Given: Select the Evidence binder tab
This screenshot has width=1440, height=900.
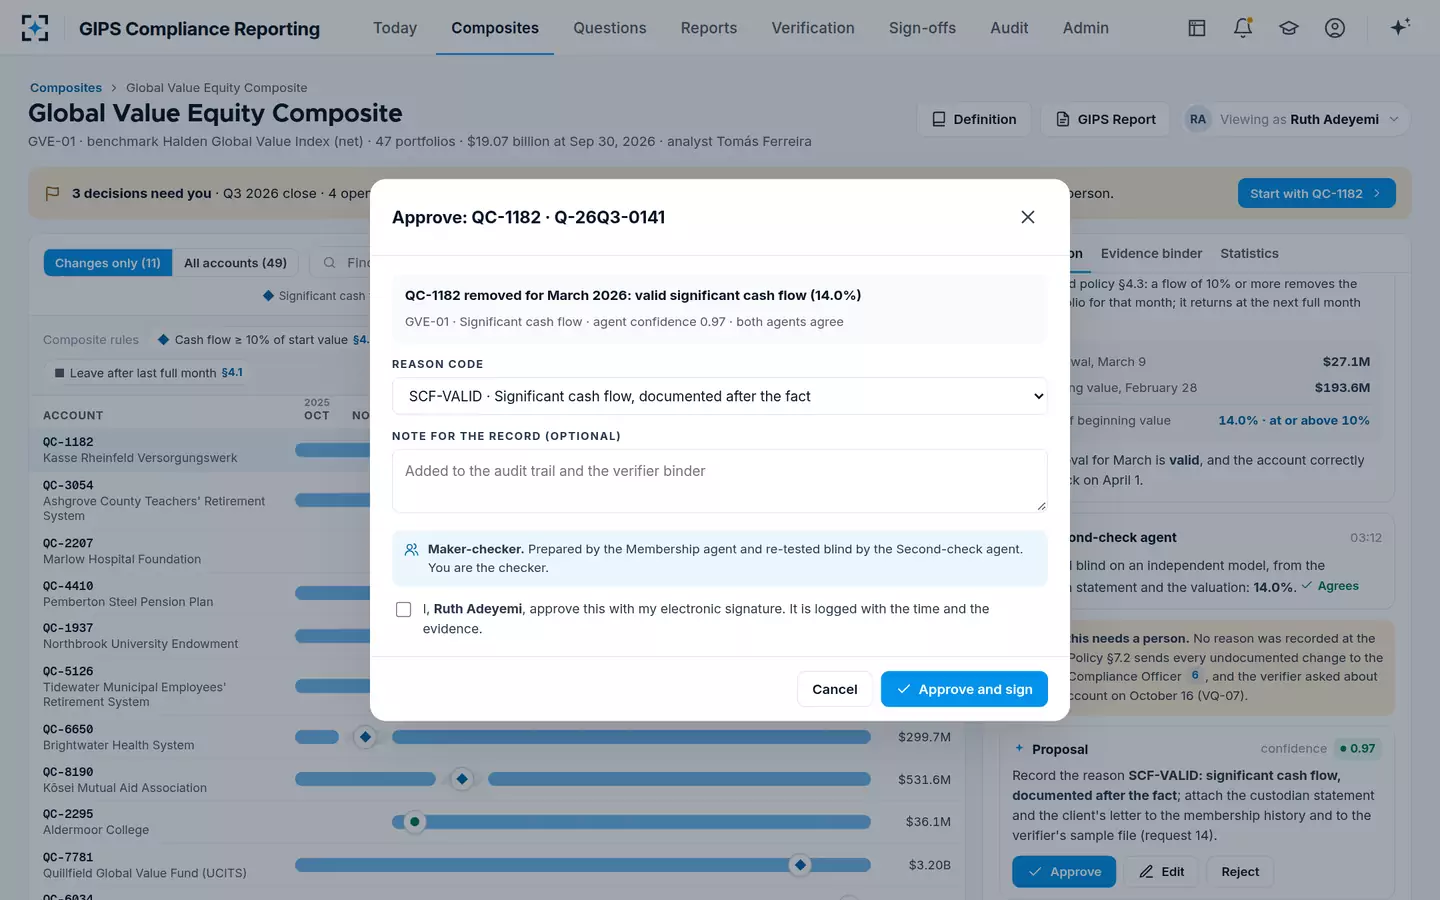Looking at the screenshot, I should (1151, 254).
